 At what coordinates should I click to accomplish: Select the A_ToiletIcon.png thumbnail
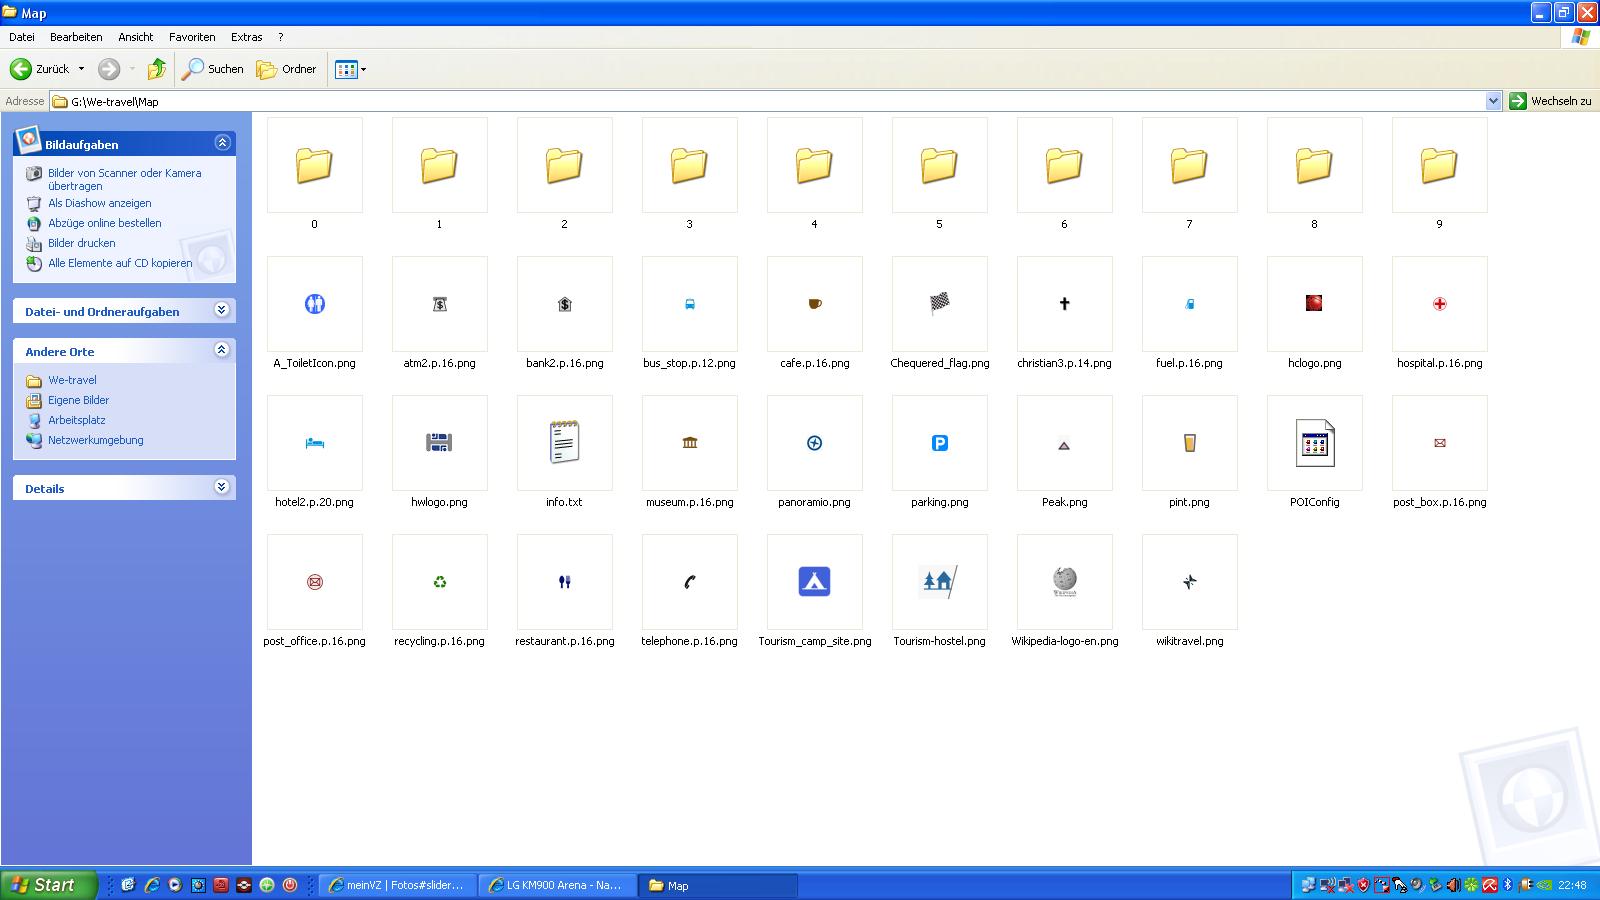tap(315, 304)
